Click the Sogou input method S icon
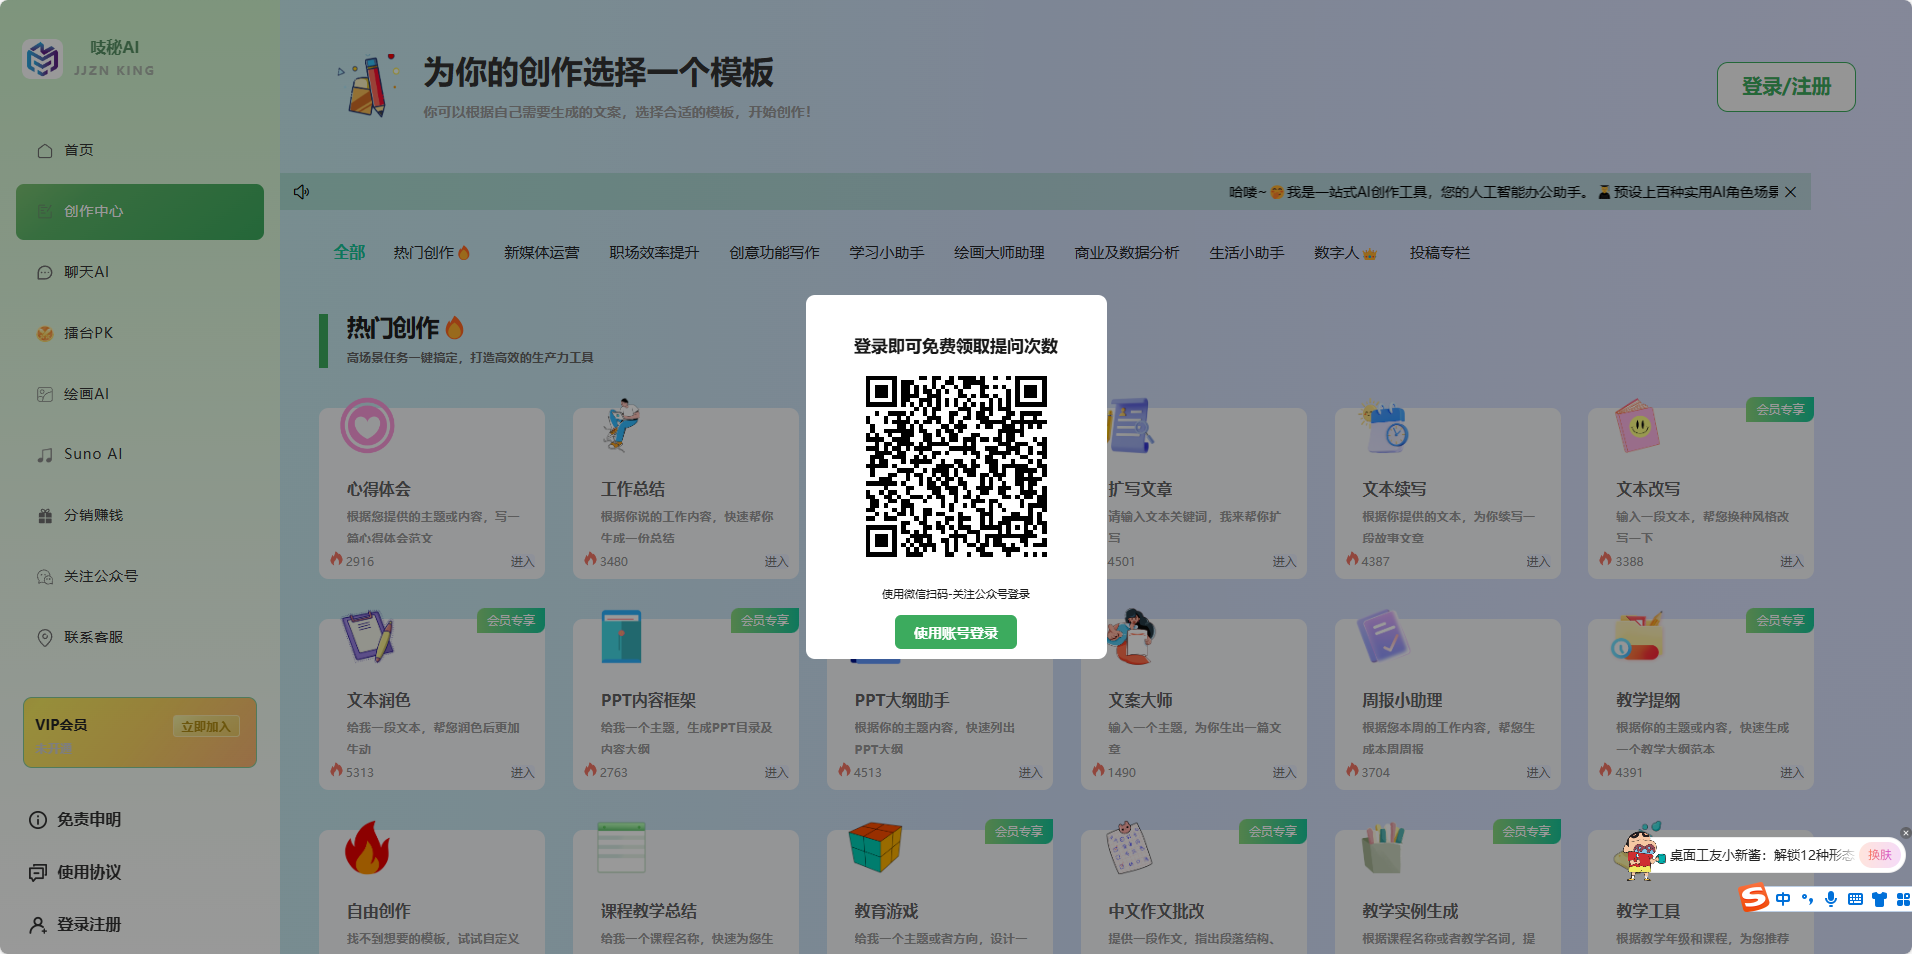 pos(1754,898)
